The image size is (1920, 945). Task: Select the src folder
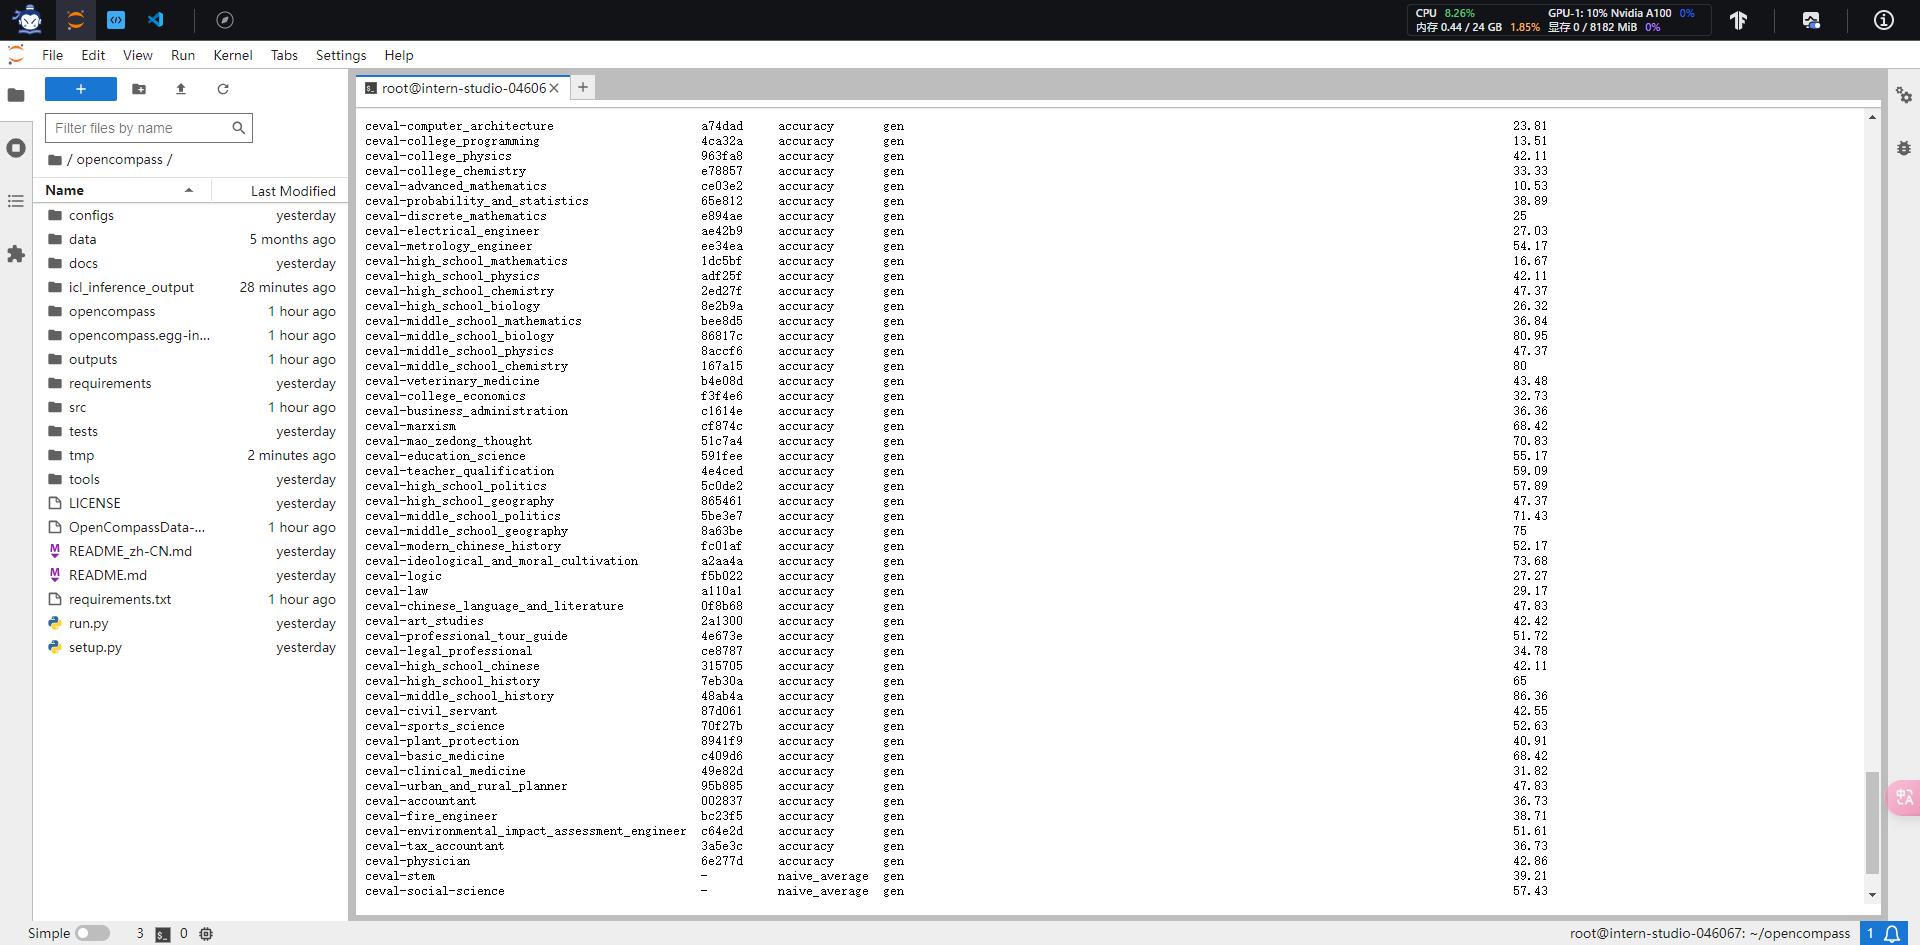point(192,407)
